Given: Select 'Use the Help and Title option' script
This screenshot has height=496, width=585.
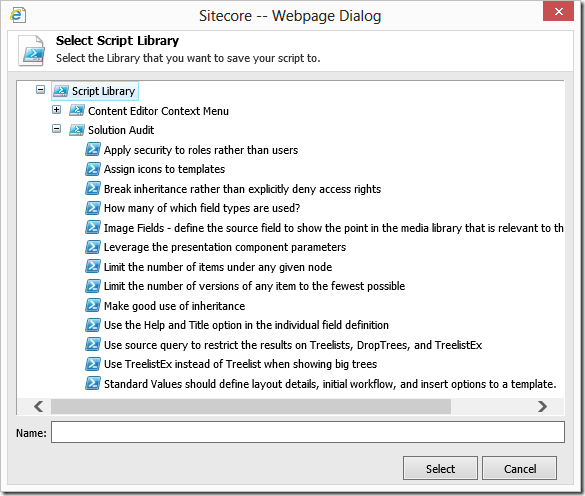Looking at the screenshot, I should pos(246,325).
